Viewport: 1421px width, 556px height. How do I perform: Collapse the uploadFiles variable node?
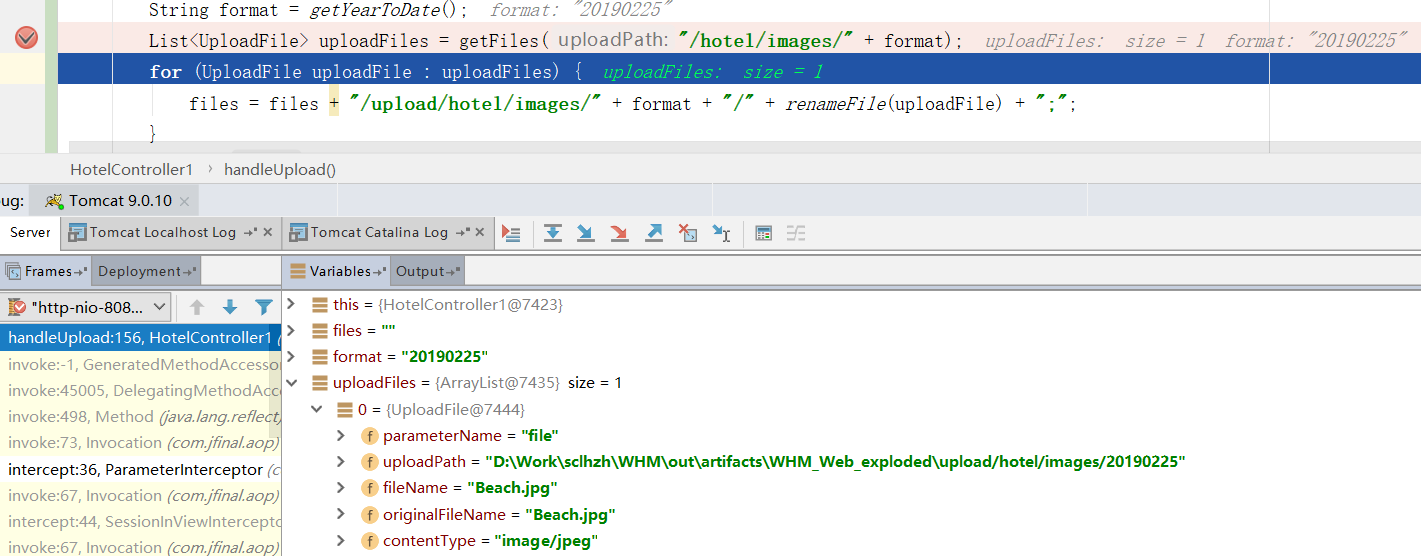[291, 383]
